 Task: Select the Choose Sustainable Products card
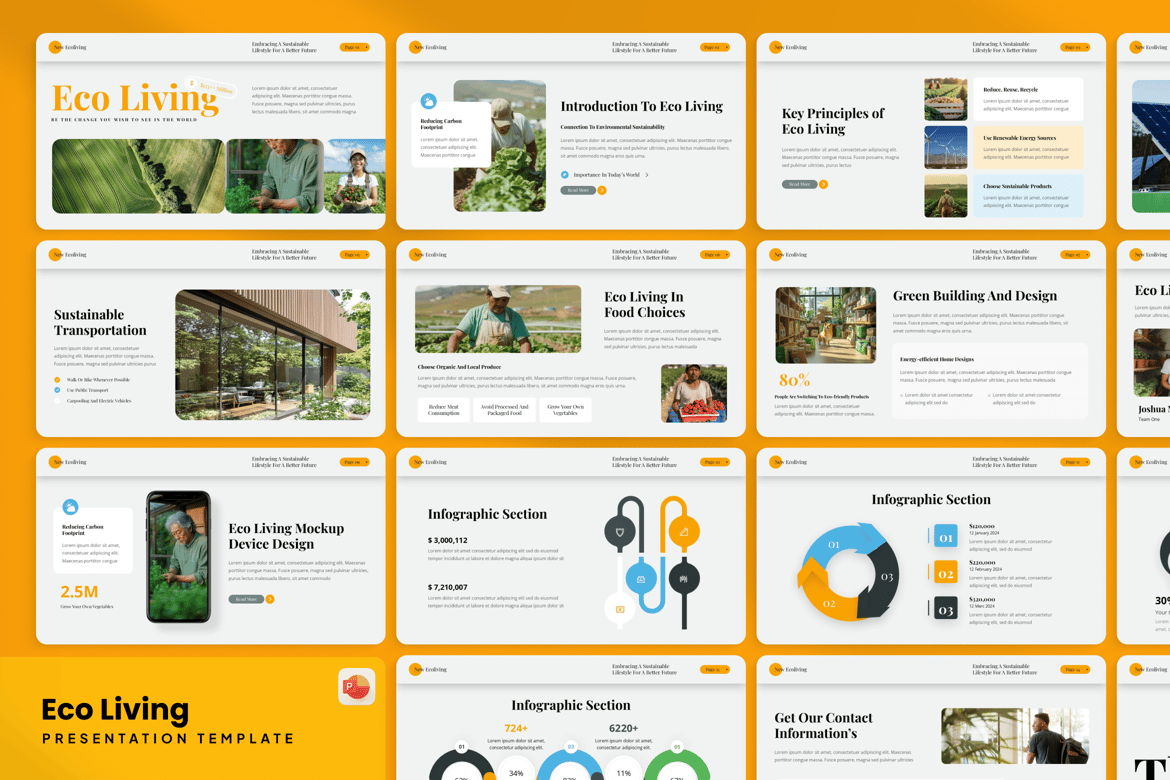tap(1028, 196)
